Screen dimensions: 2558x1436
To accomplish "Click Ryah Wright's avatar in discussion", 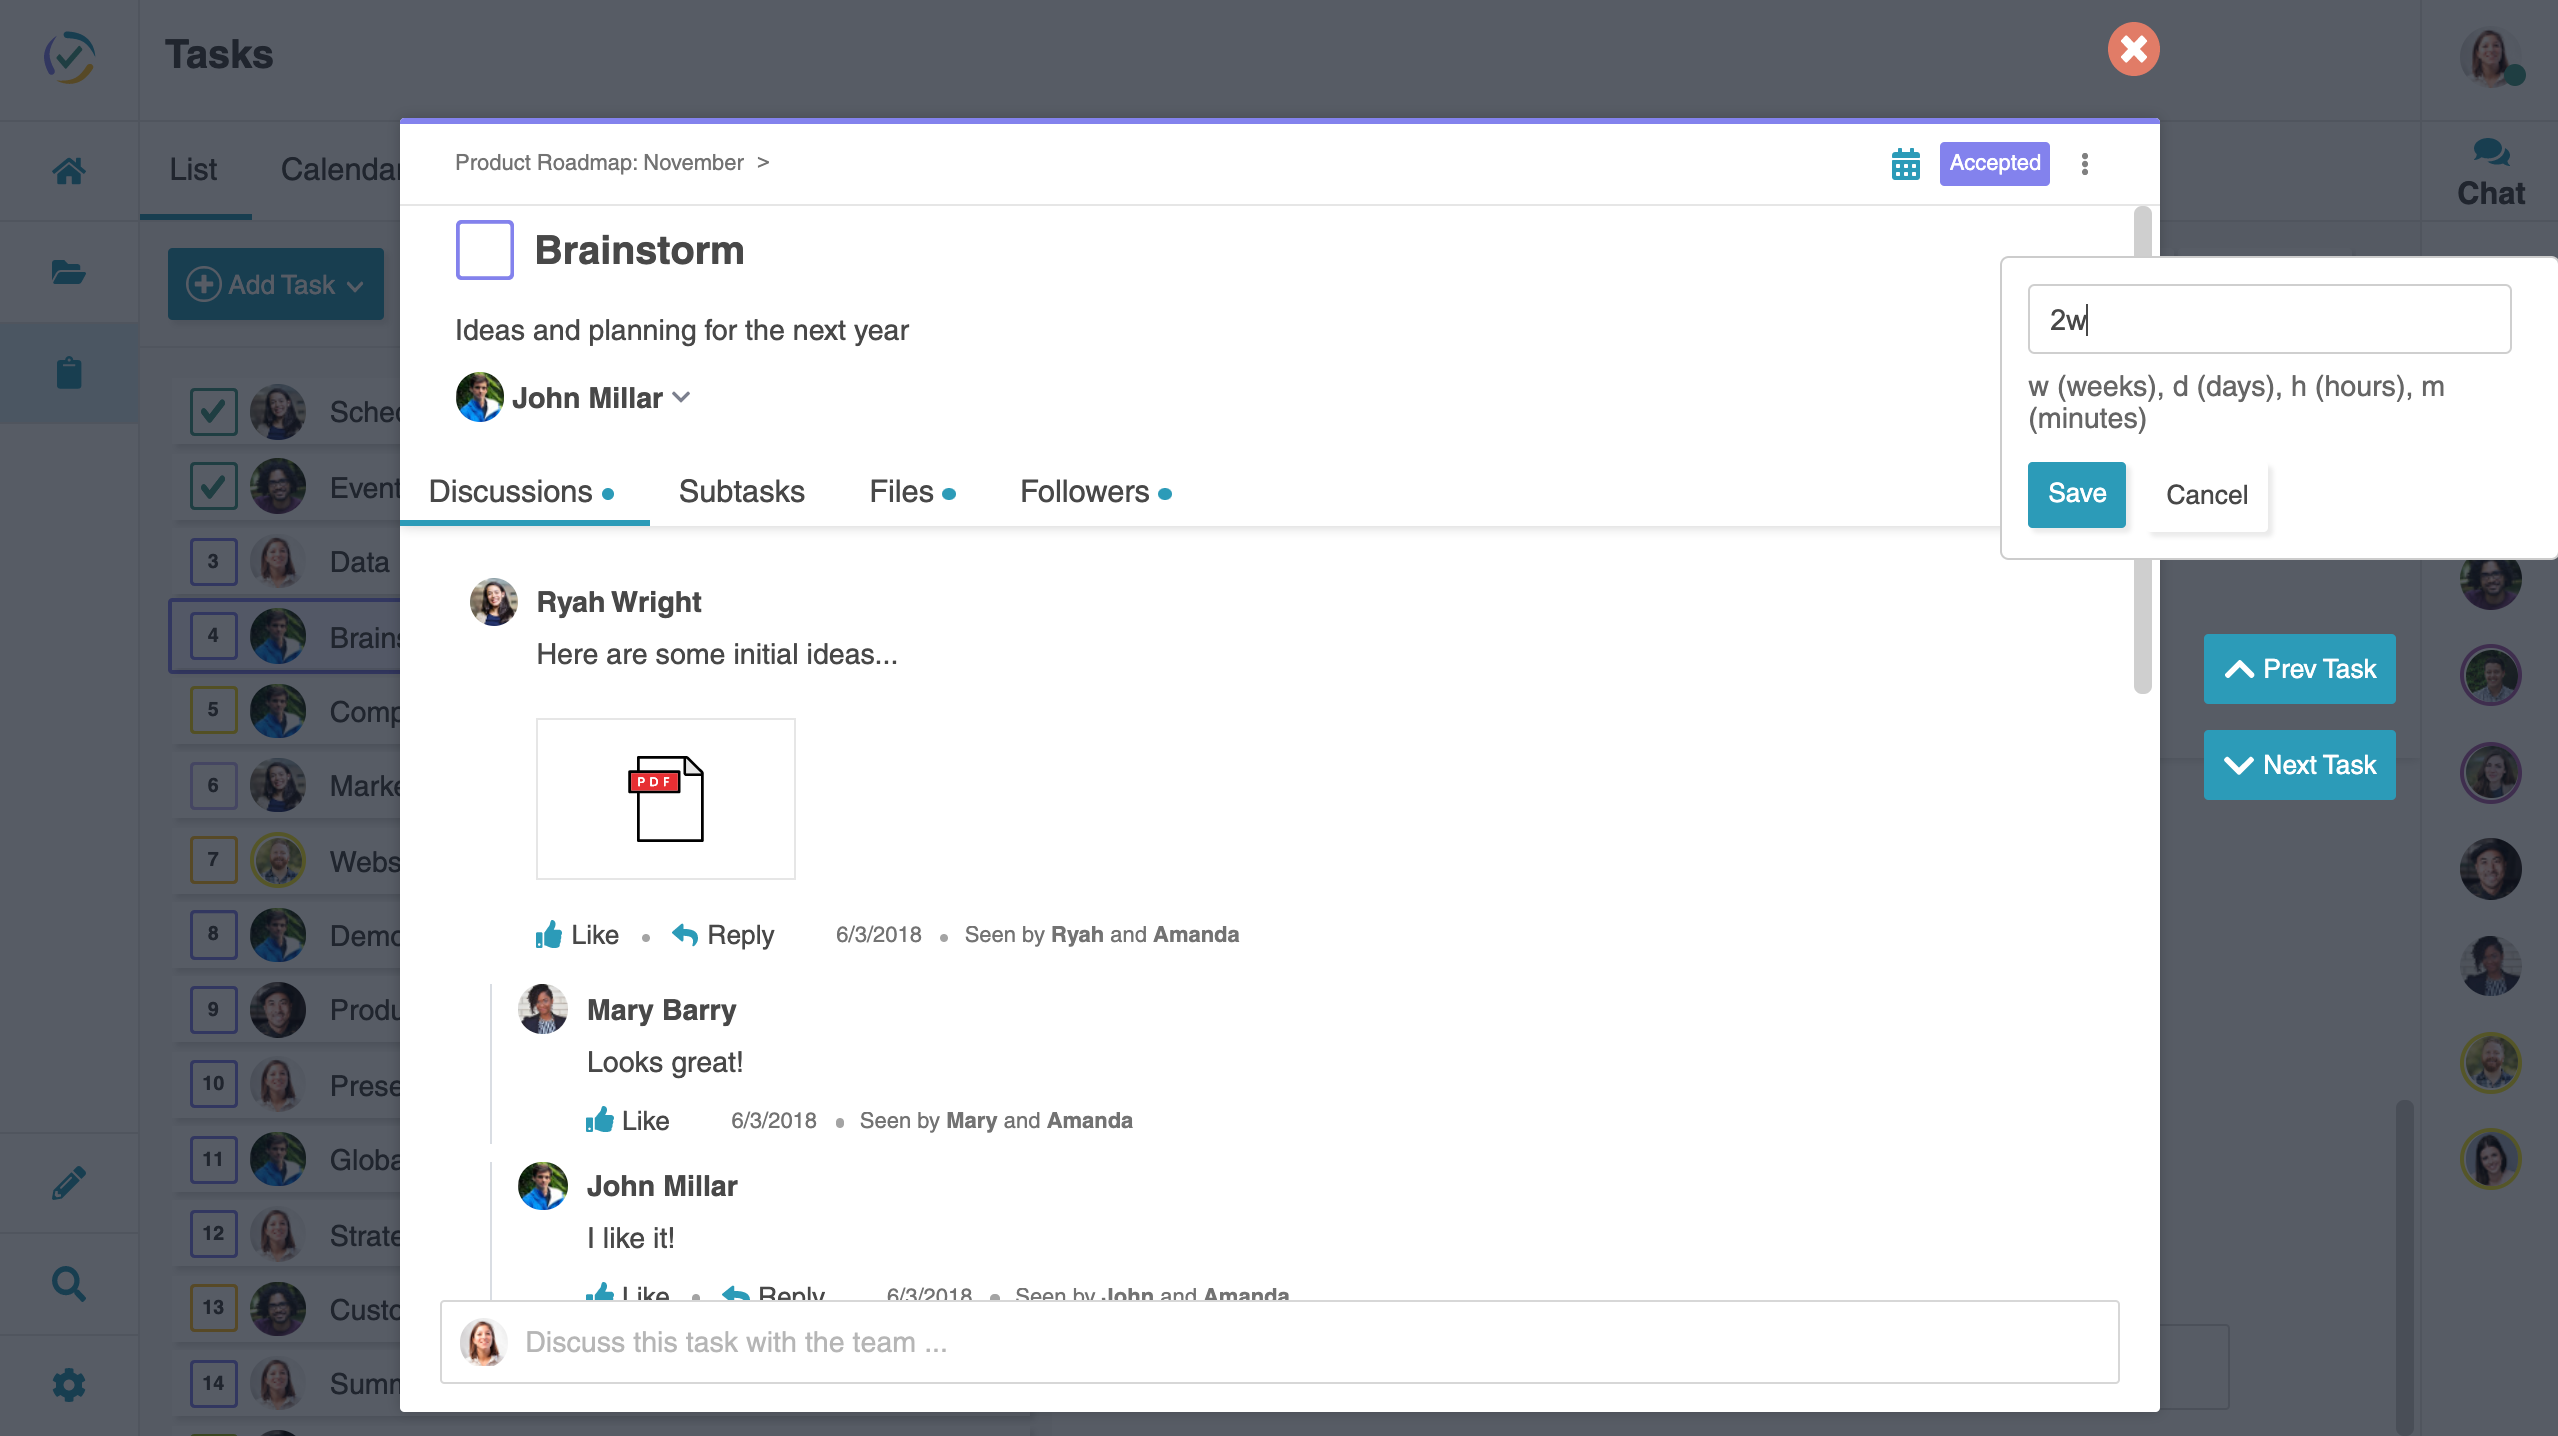I will pos(494,602).
